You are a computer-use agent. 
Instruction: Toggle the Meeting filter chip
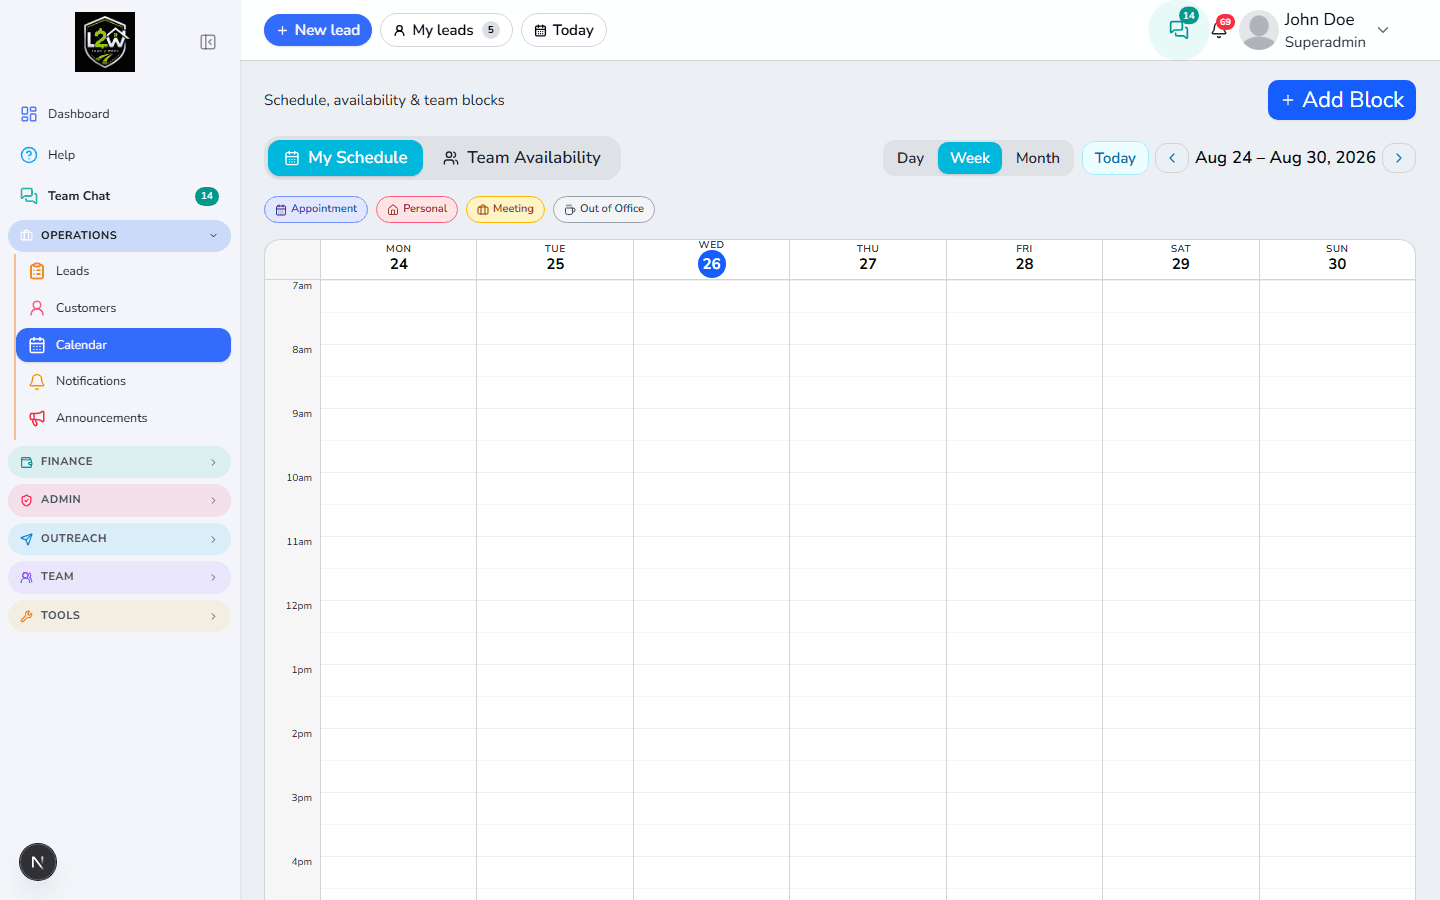(505, 209)
